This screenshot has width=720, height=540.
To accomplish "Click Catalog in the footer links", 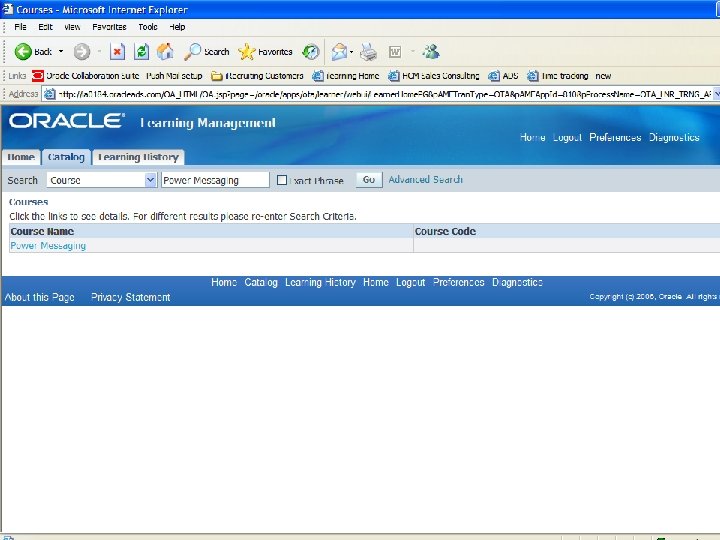I will click(x=261, y=282).
